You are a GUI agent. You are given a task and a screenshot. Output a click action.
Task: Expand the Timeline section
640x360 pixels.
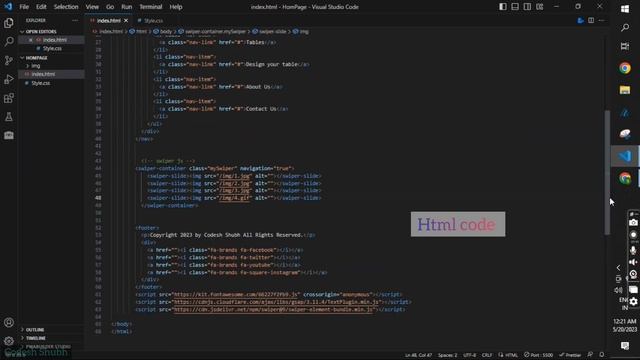[x=51, y=338]
